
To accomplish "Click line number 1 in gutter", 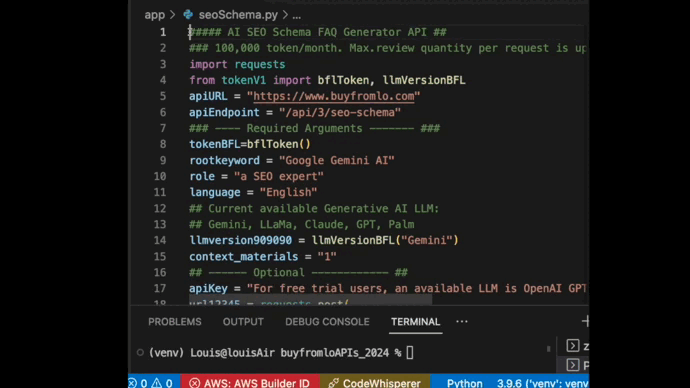I will (x=163, y=32).
